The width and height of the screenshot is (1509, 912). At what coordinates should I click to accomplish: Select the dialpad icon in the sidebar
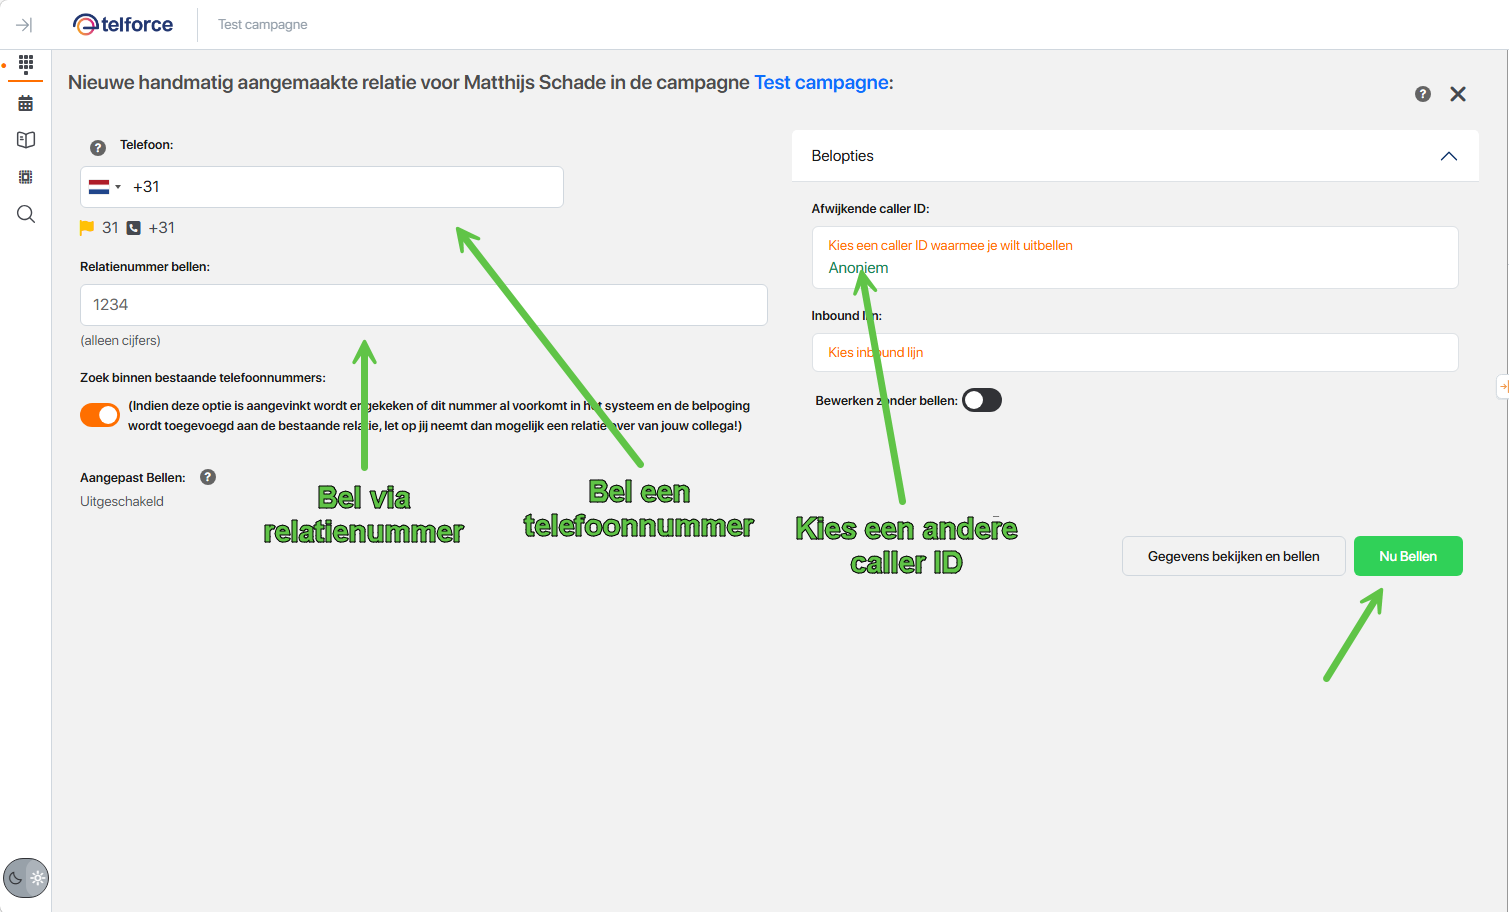(25, 64)
